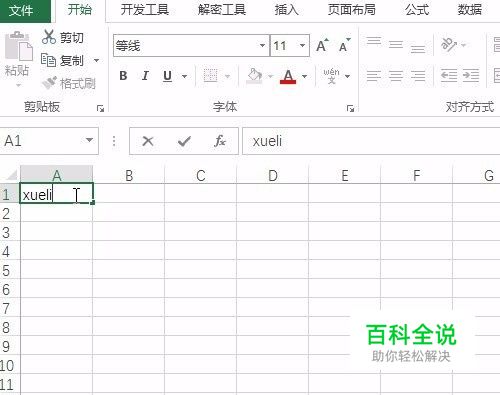Align text left
The image size is (500, 395).
click(x=374, y=76)
